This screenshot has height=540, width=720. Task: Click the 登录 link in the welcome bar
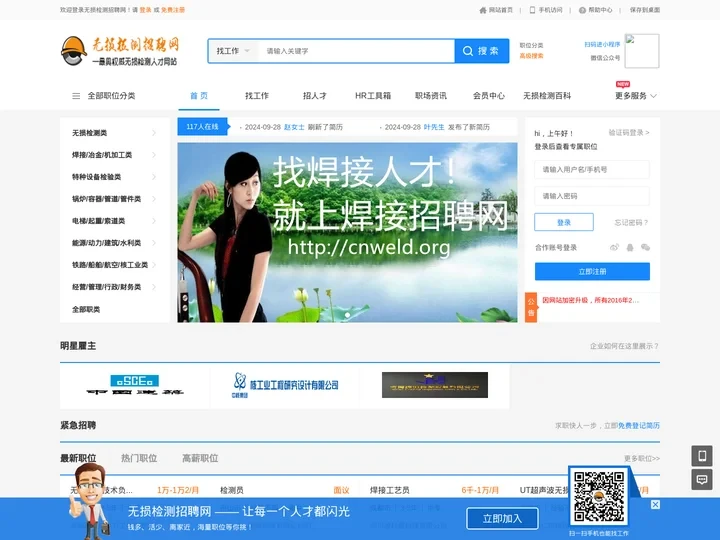[x=146, y=10]
